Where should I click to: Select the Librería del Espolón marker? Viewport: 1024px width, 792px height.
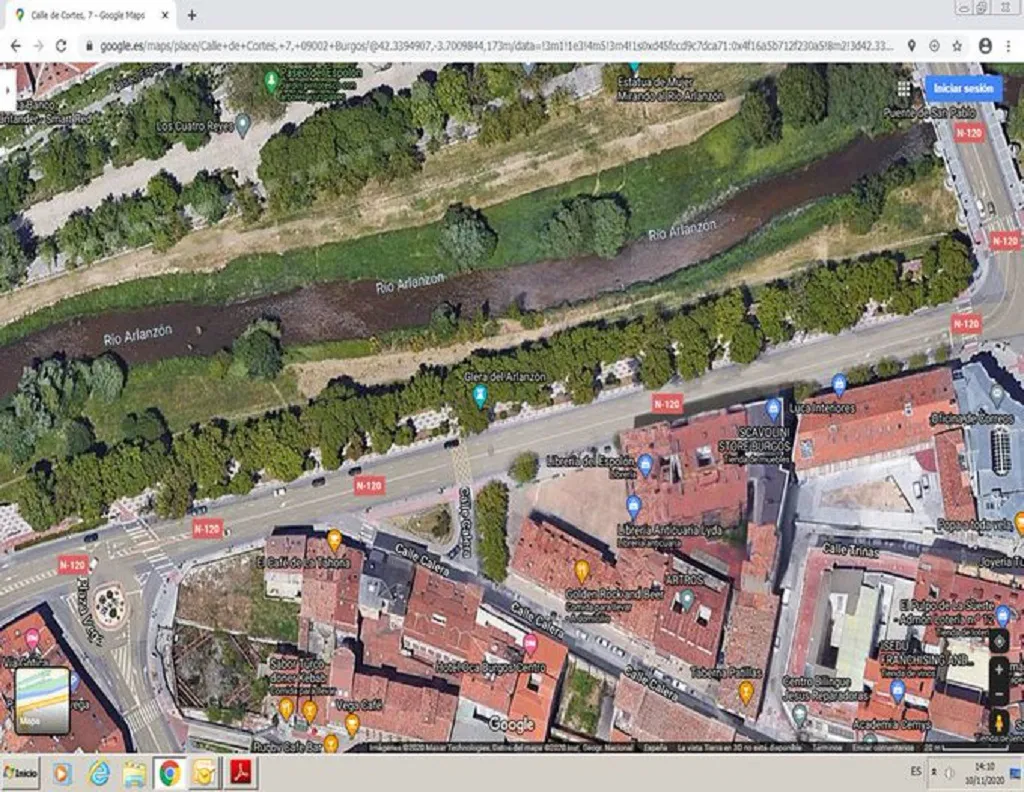point(645,465)
